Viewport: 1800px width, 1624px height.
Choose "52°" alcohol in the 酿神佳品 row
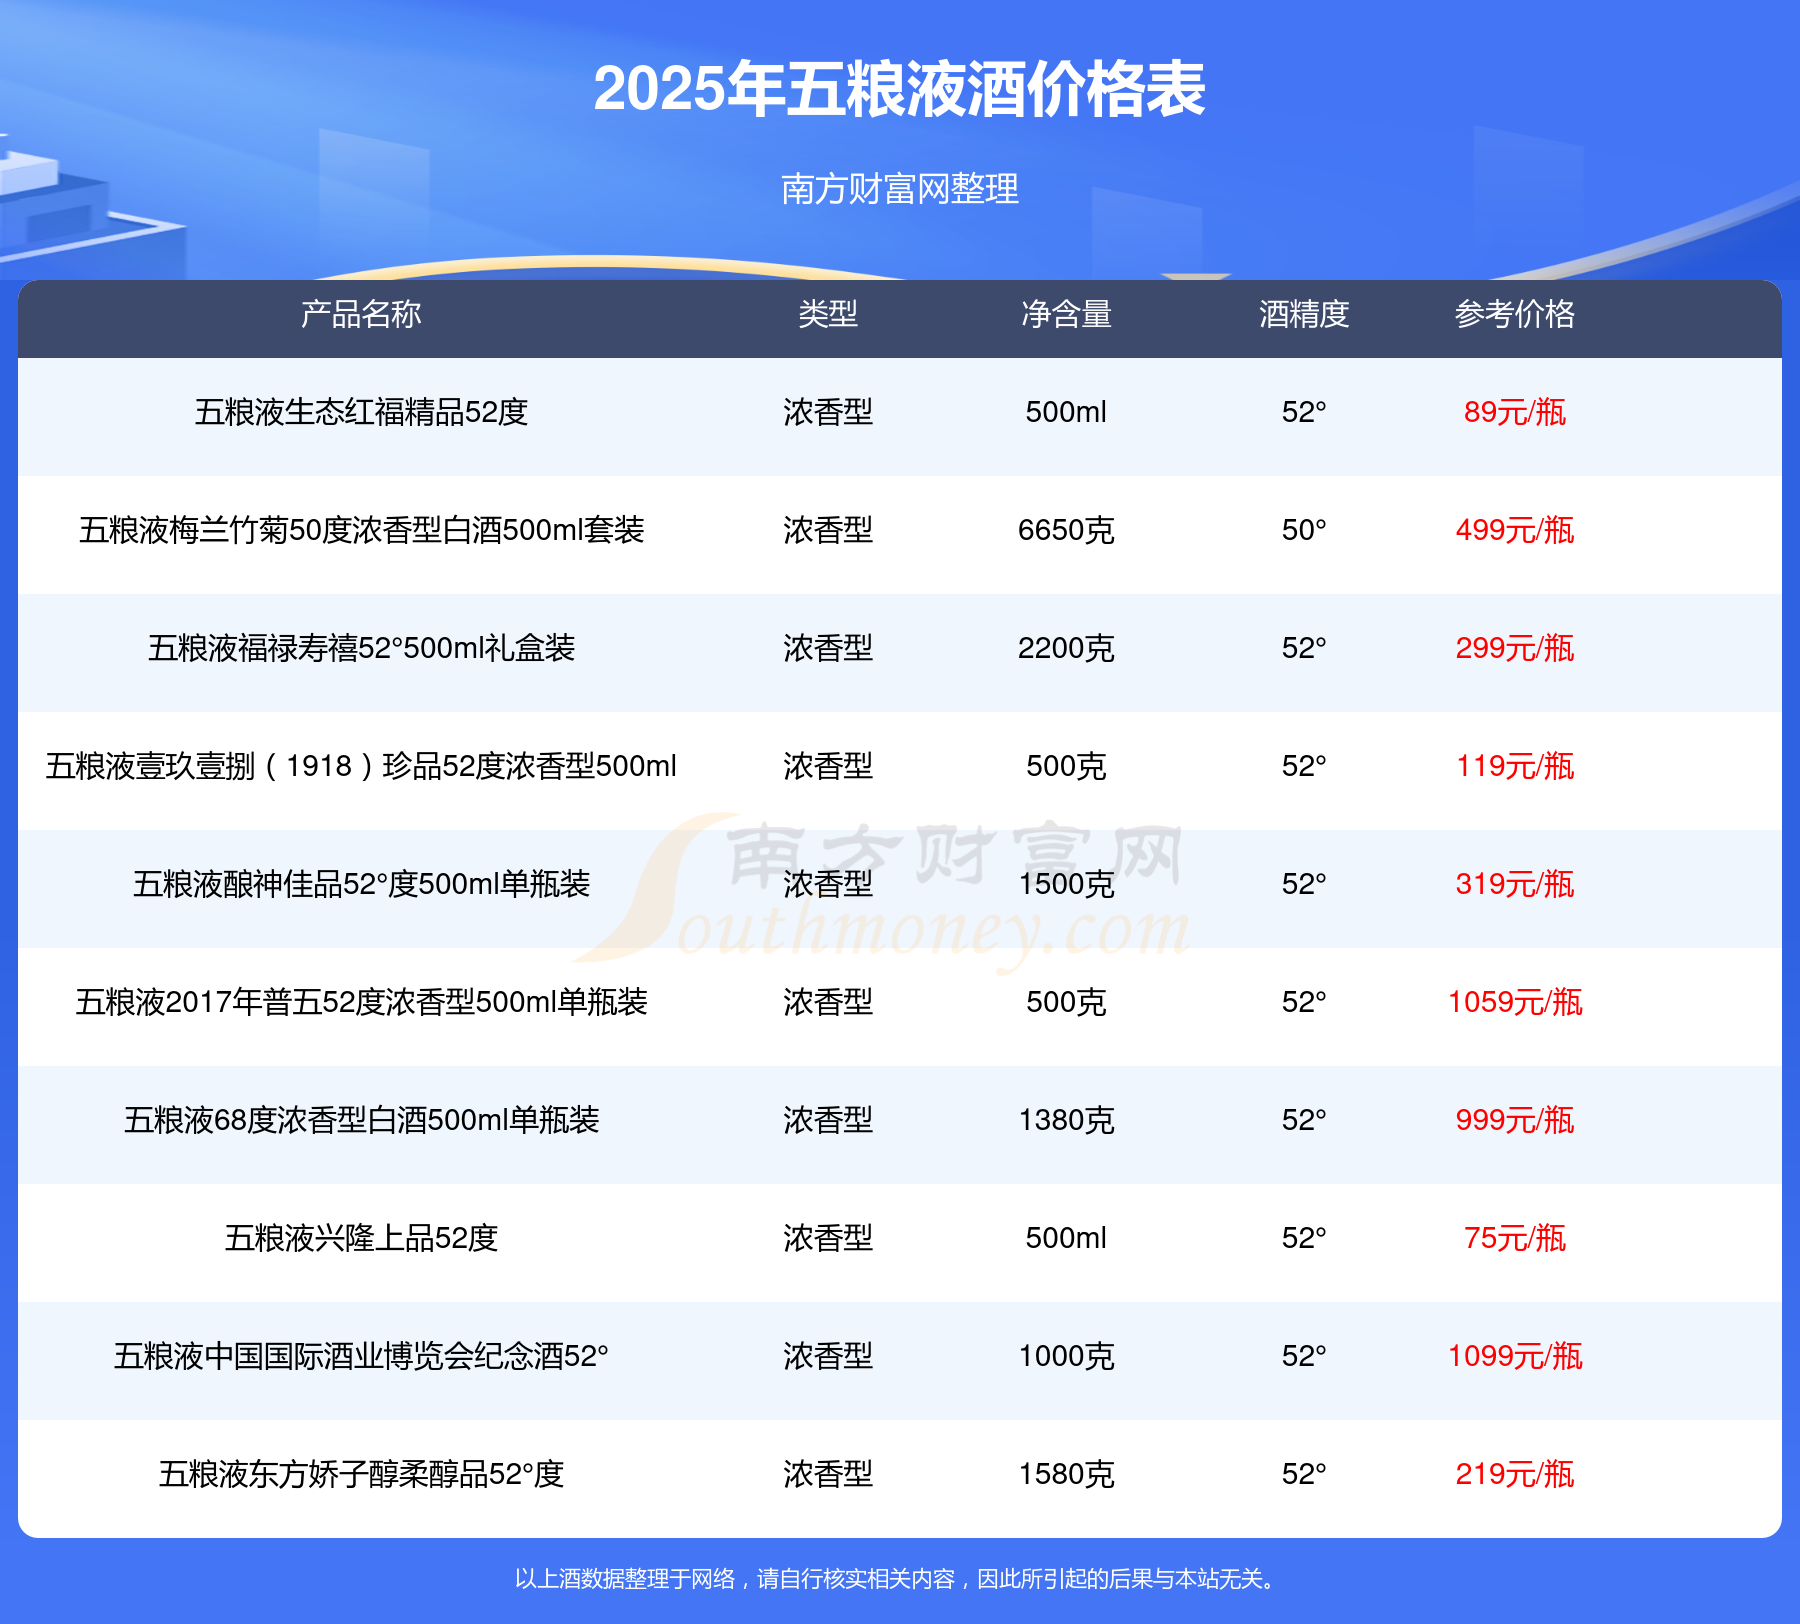(x=1304, y=884)
